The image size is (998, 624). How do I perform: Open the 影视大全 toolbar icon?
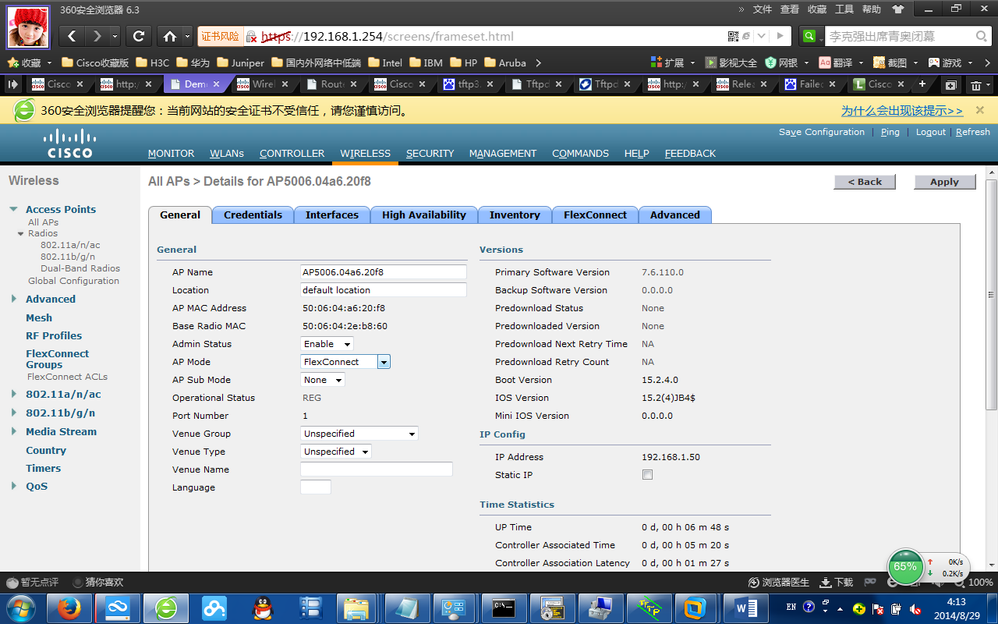pos(731,62)
